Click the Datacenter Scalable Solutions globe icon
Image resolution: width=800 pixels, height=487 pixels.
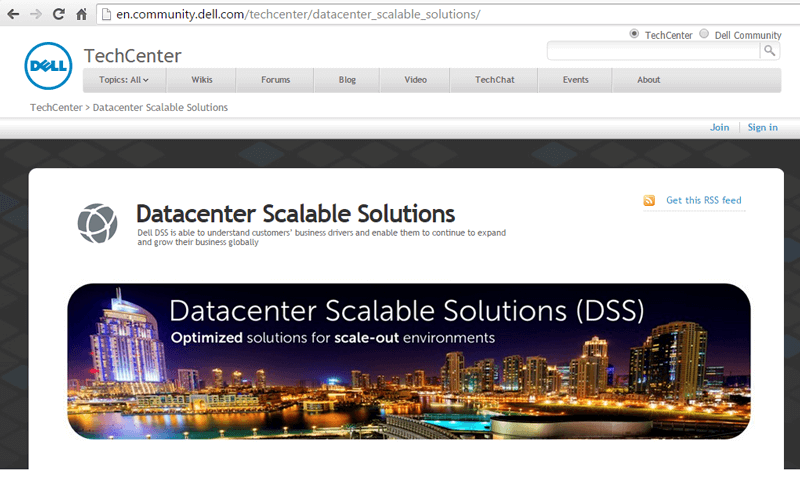coord(97,223)
